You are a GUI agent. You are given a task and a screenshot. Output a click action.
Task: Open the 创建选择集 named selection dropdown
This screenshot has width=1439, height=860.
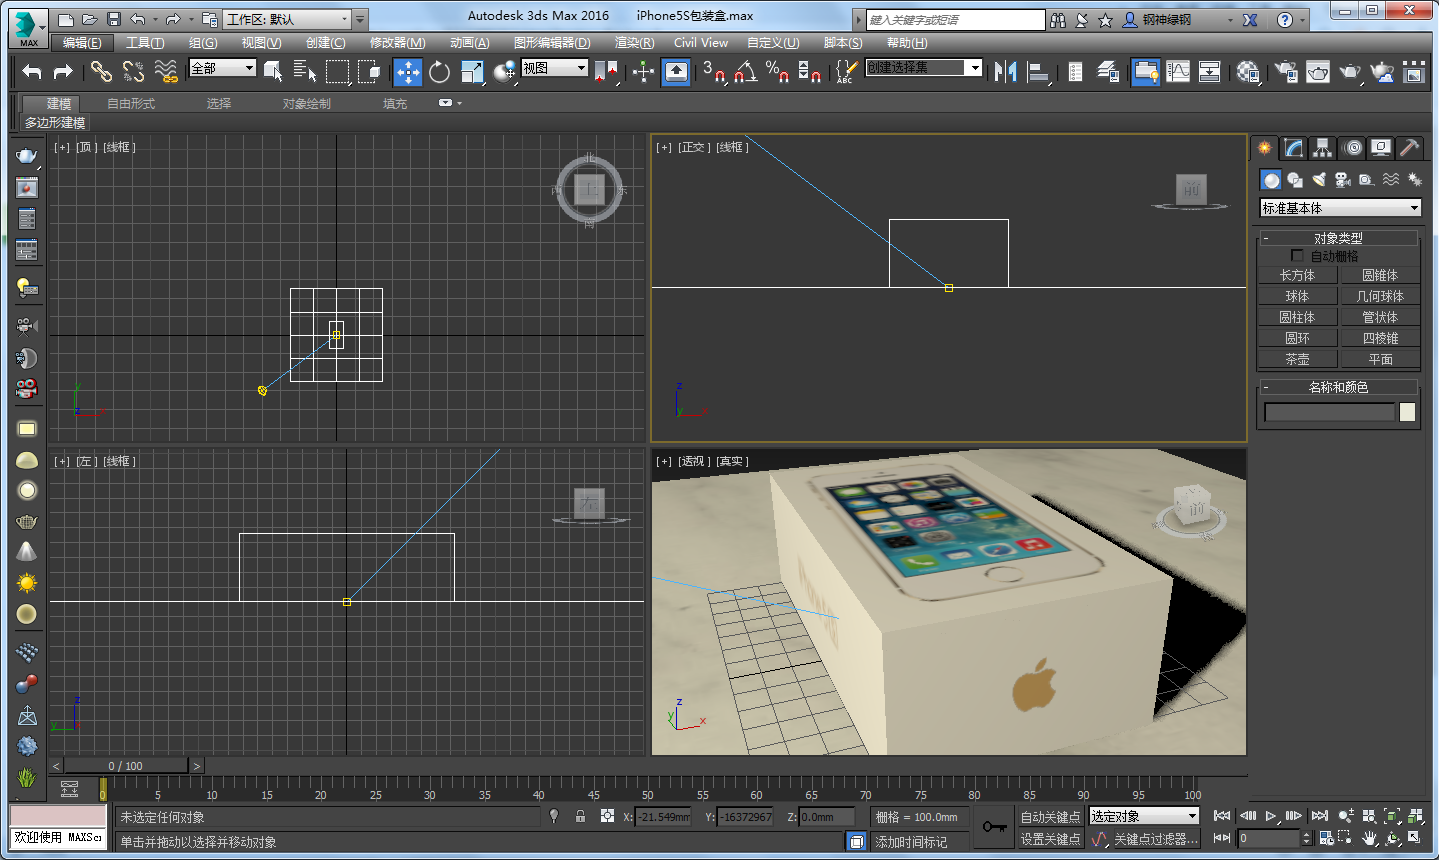(924, 68)
